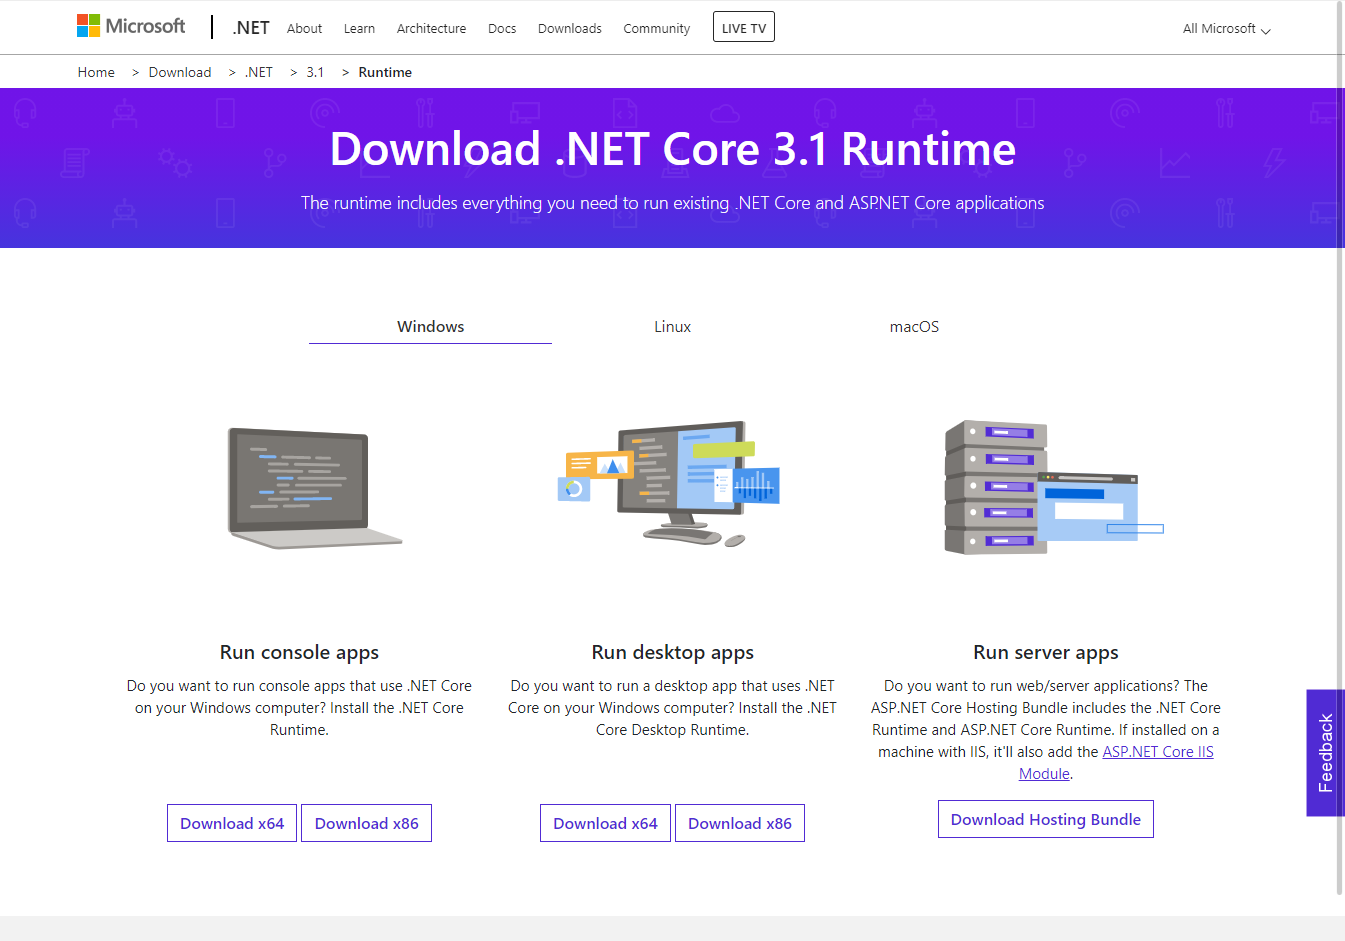Expand the All Microsoft dropdown
This screenshot has width=1345, height=941.
(x=1226, y=29)
